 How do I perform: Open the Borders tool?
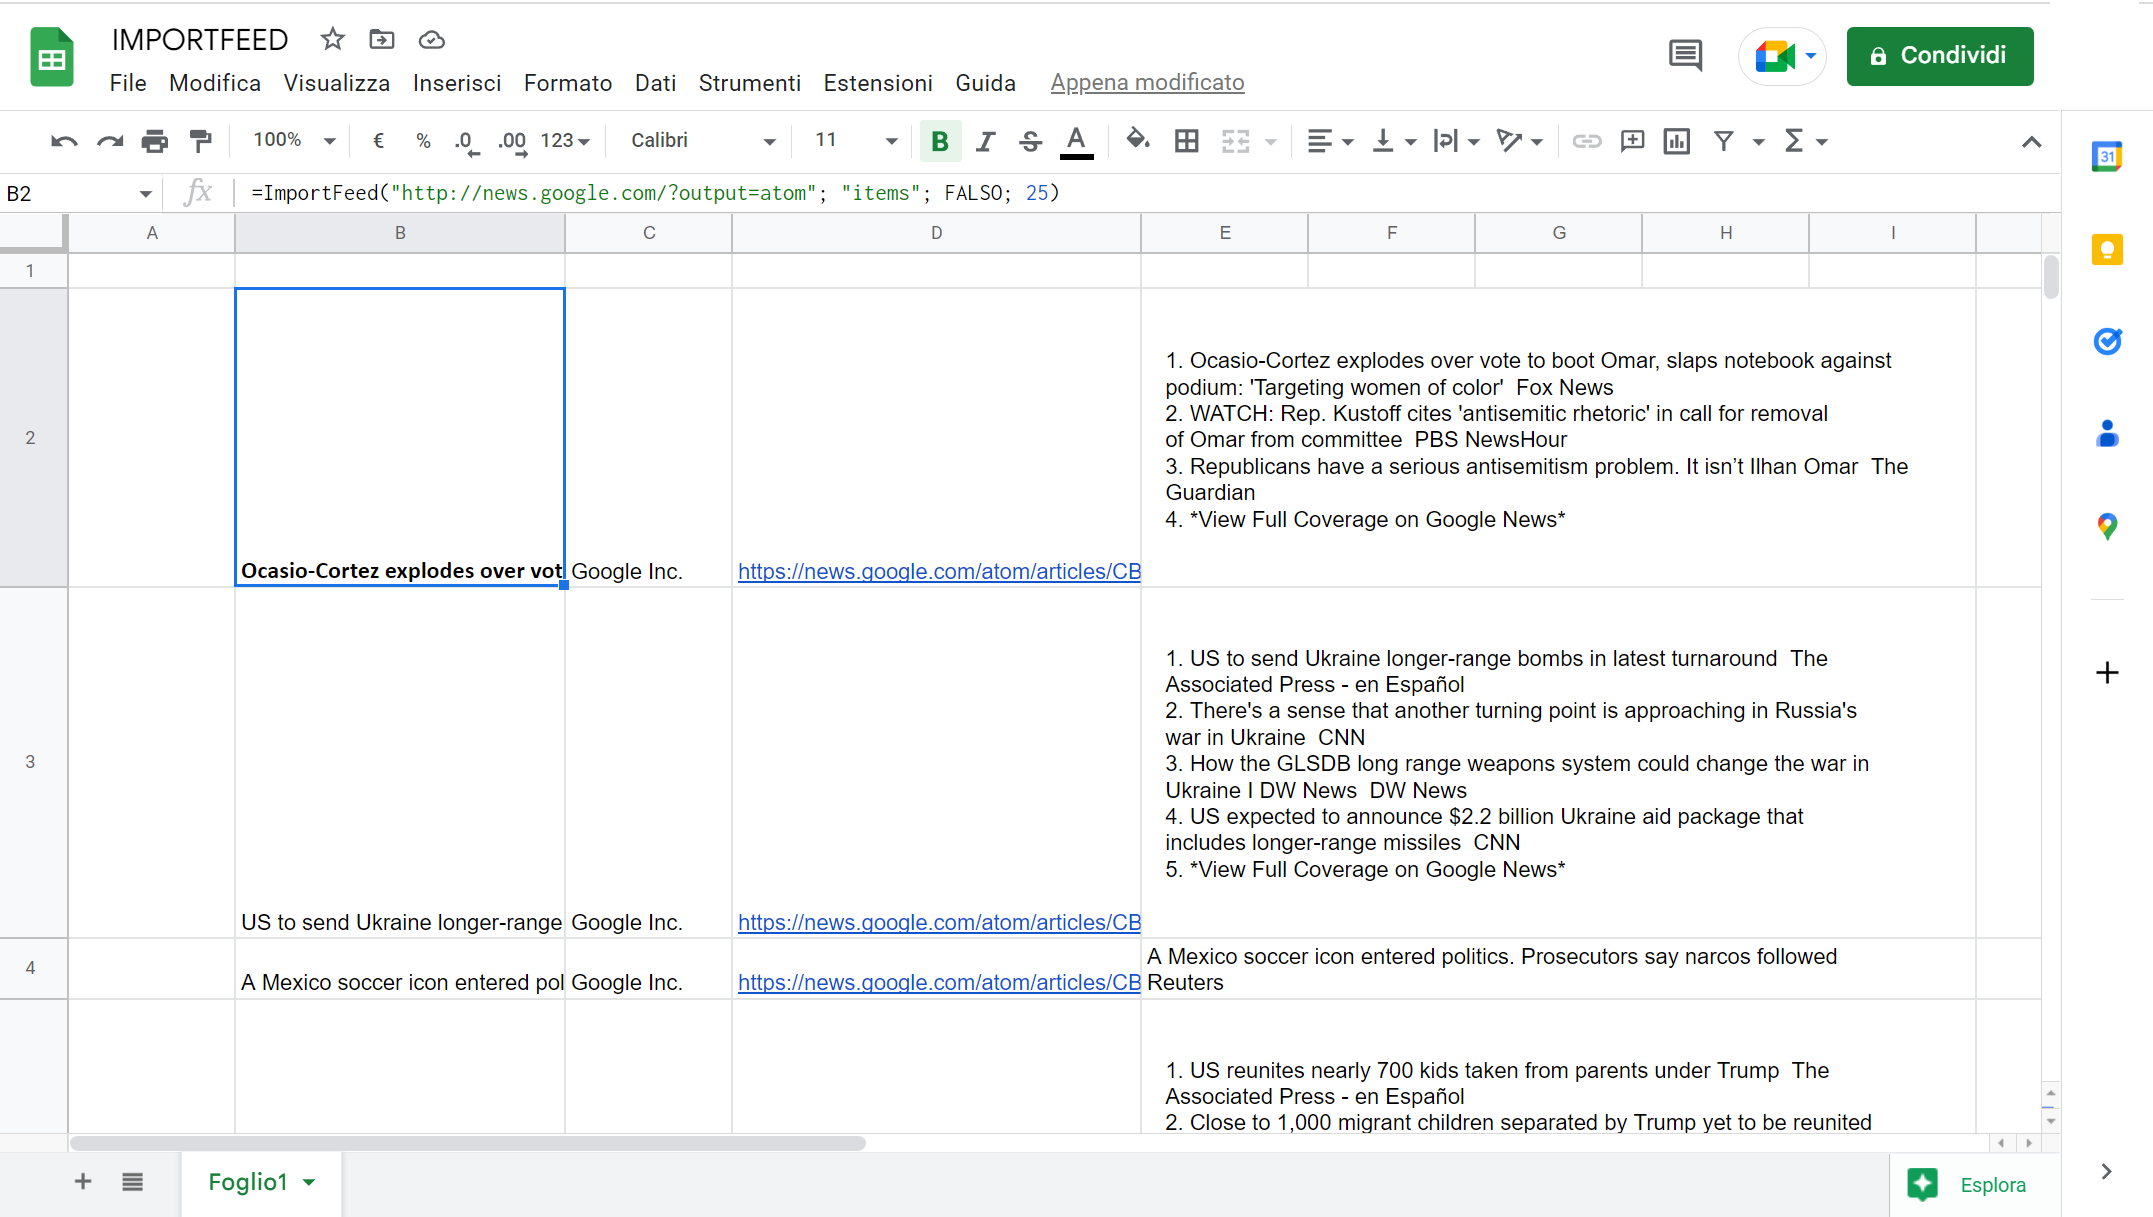(1187, 141)
